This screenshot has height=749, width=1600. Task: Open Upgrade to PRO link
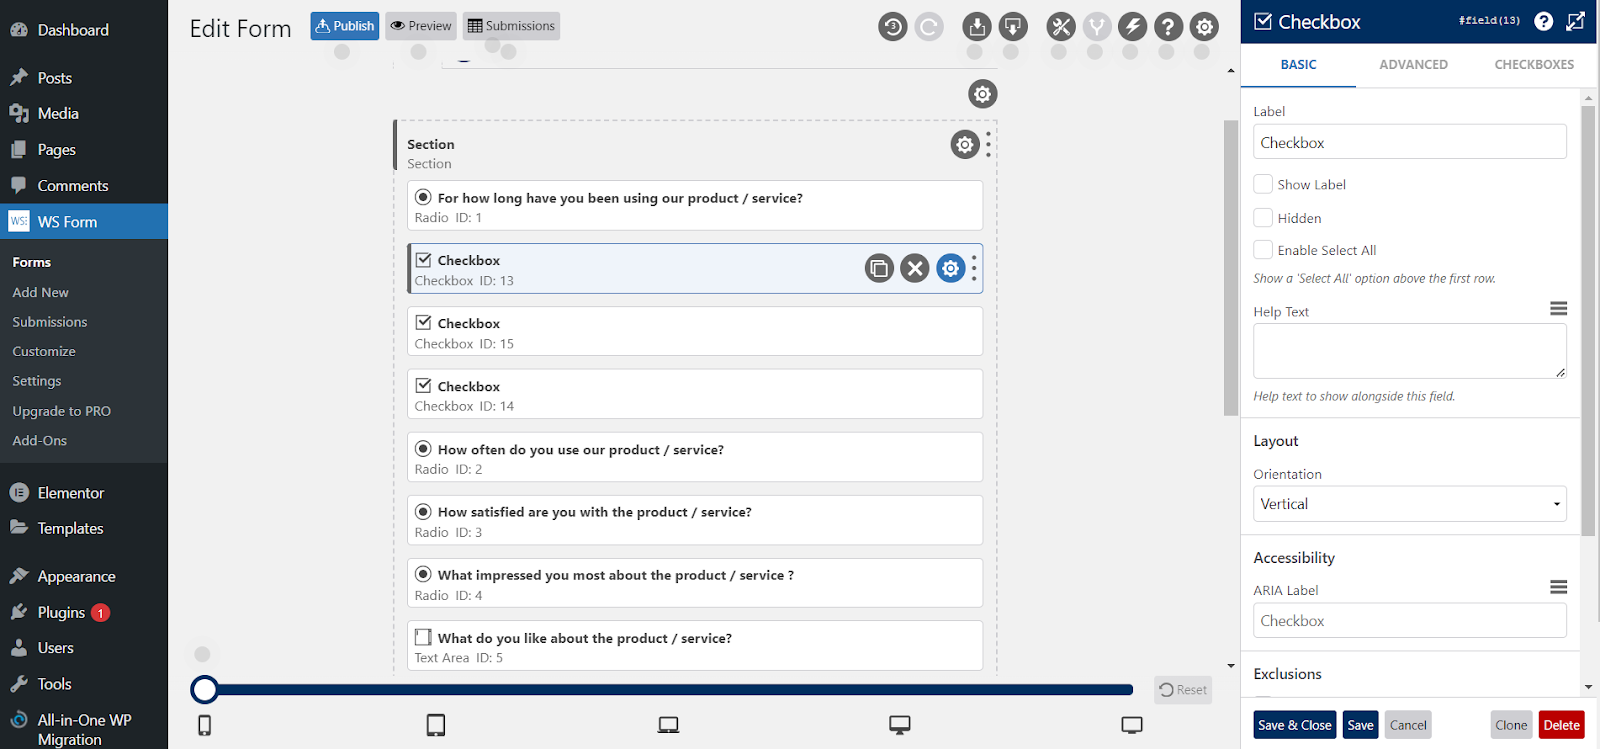(62, 411)
